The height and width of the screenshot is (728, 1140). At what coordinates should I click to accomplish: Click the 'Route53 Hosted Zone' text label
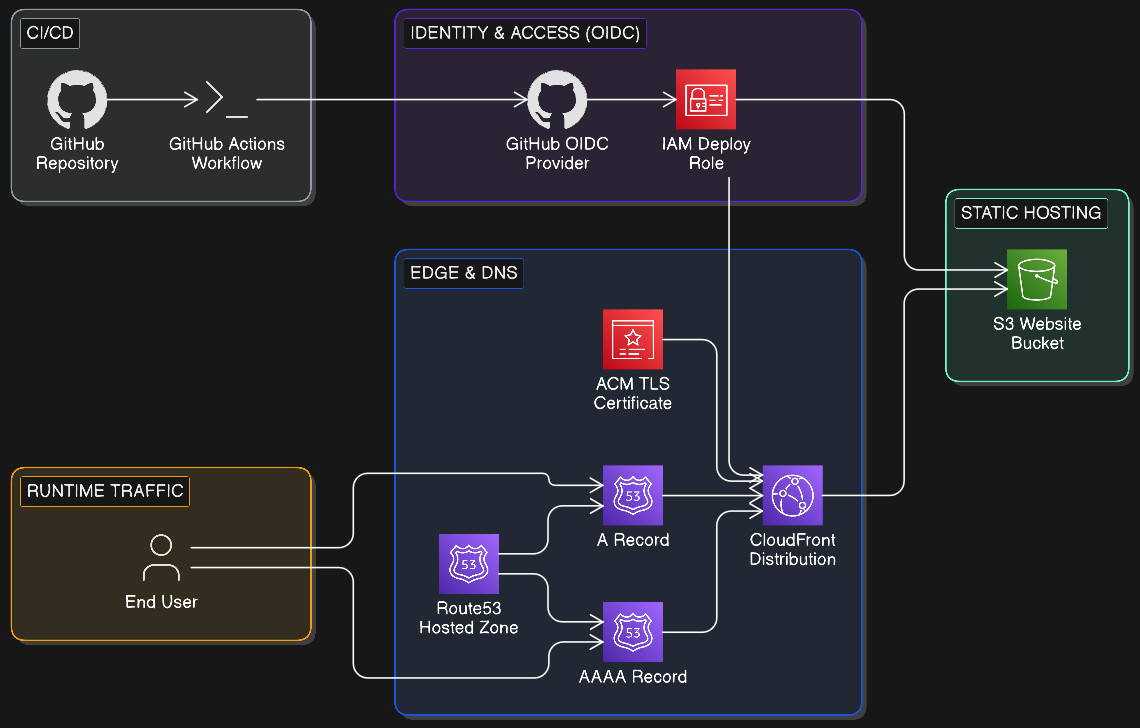pyautogui.click(x=469, y=617)
